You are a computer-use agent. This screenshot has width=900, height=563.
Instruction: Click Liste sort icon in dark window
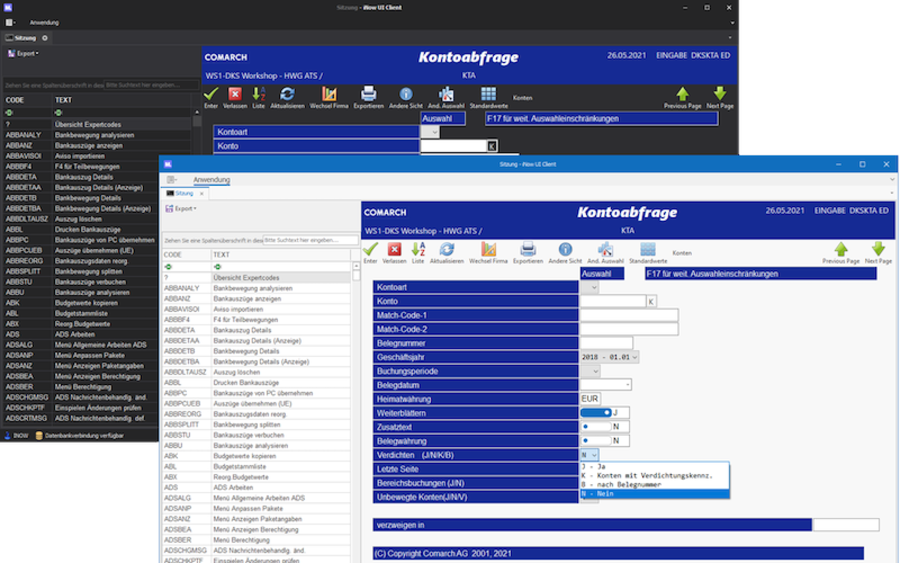pyautogui.click(x=259, y=94)
